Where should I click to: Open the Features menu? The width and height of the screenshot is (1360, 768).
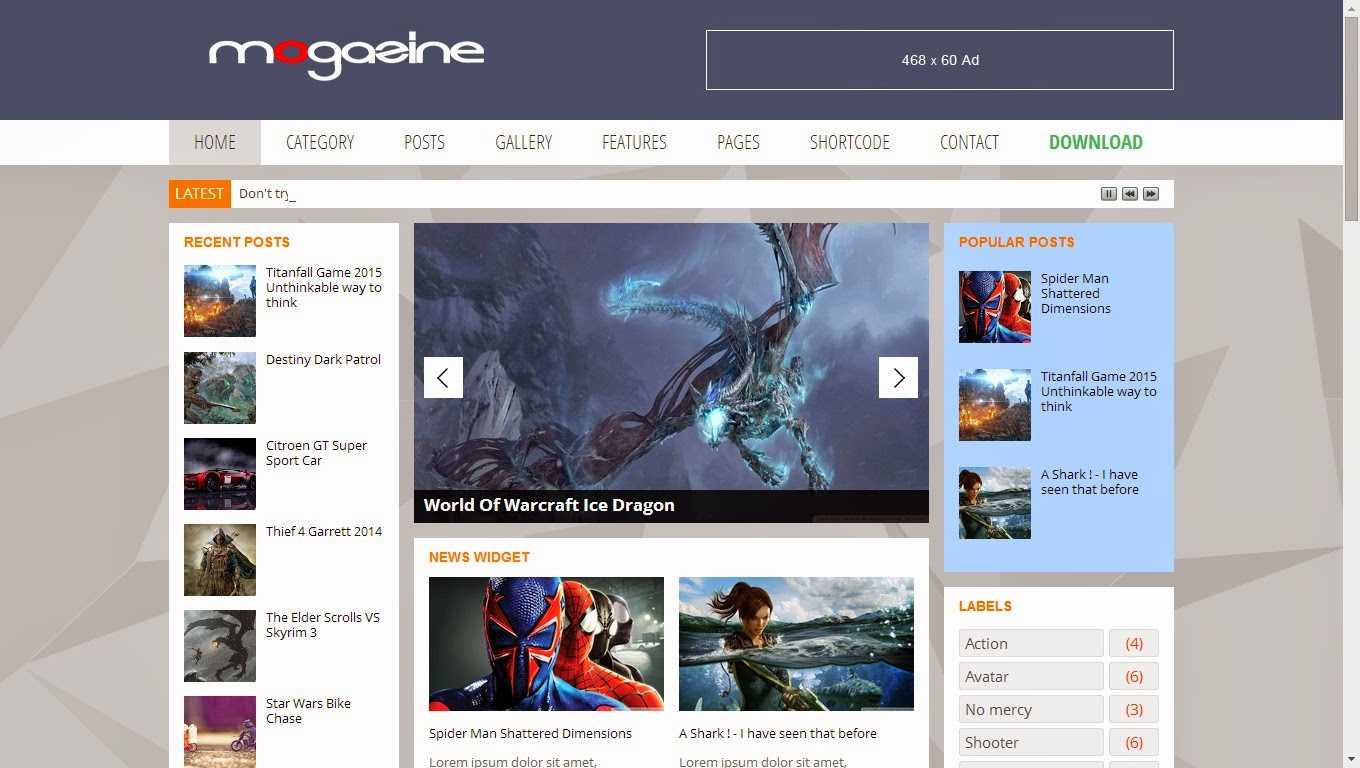tap(634, 142)
